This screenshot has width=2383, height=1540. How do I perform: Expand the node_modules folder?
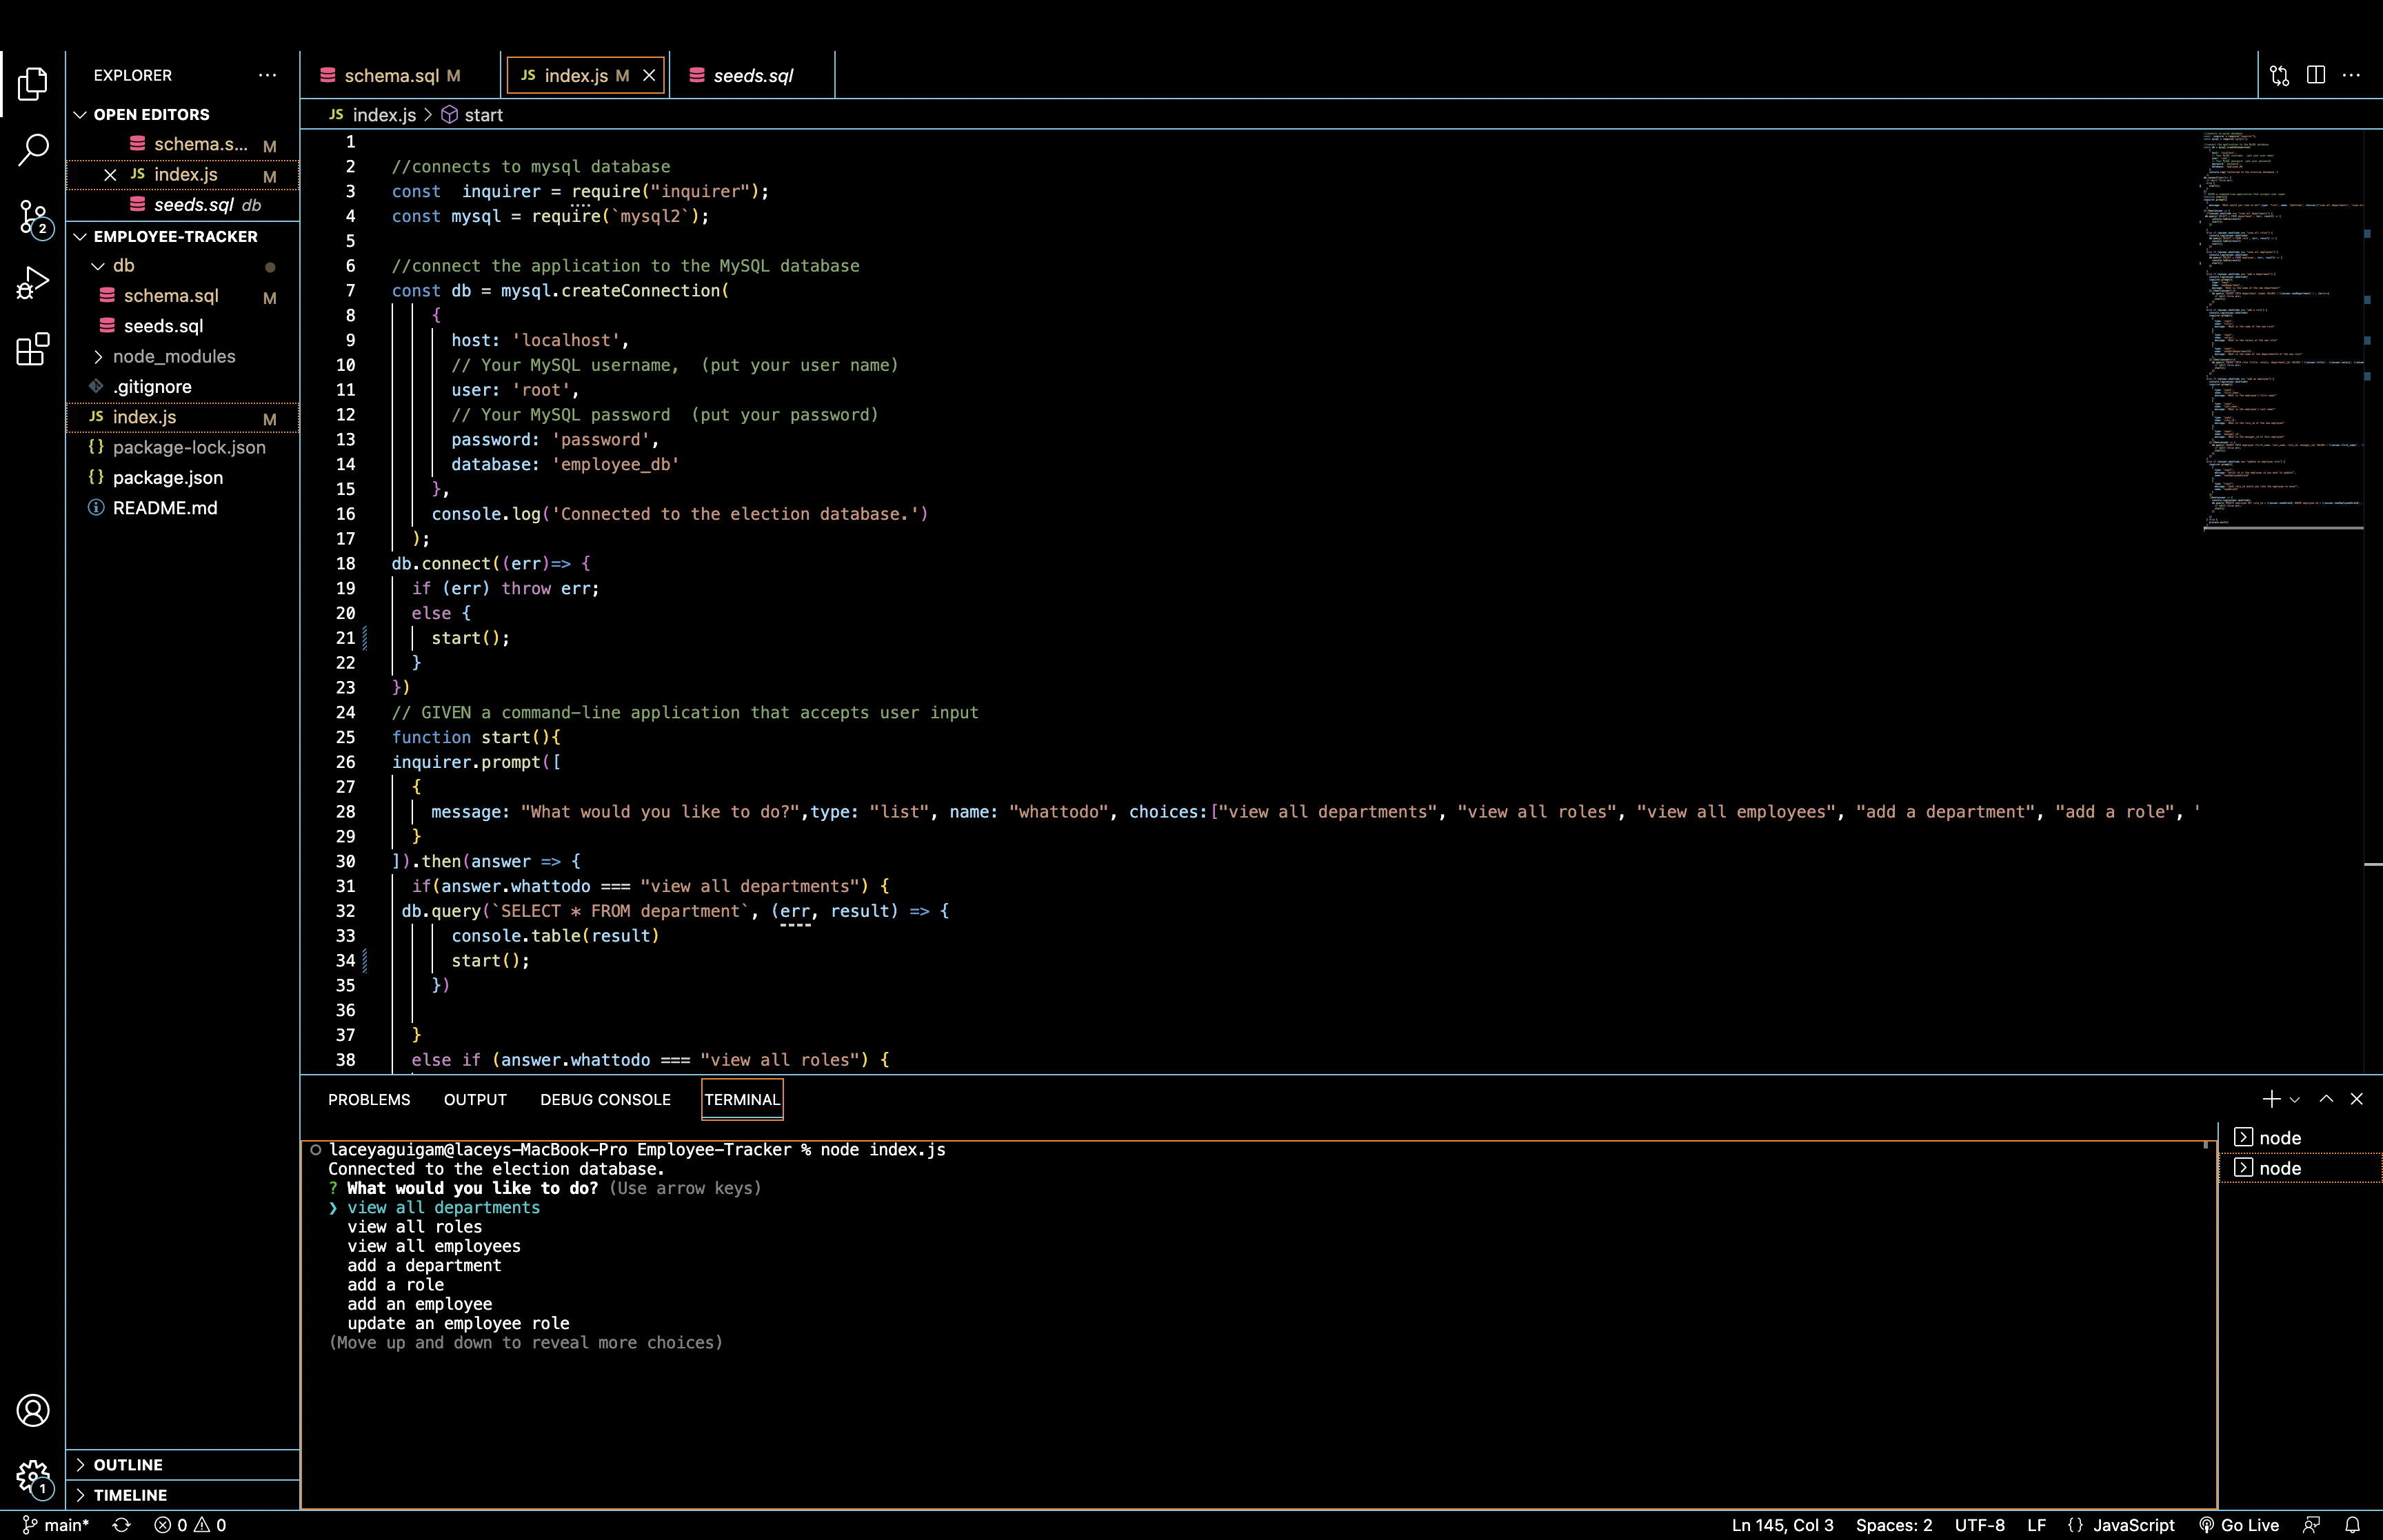pyautogui.click(x=98, y=357)
